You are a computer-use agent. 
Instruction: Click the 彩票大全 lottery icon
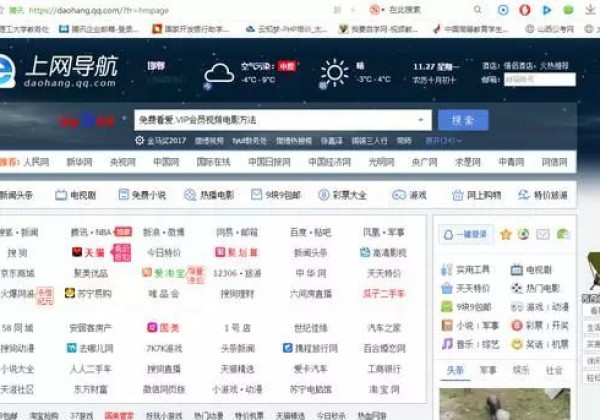point(323,195)
